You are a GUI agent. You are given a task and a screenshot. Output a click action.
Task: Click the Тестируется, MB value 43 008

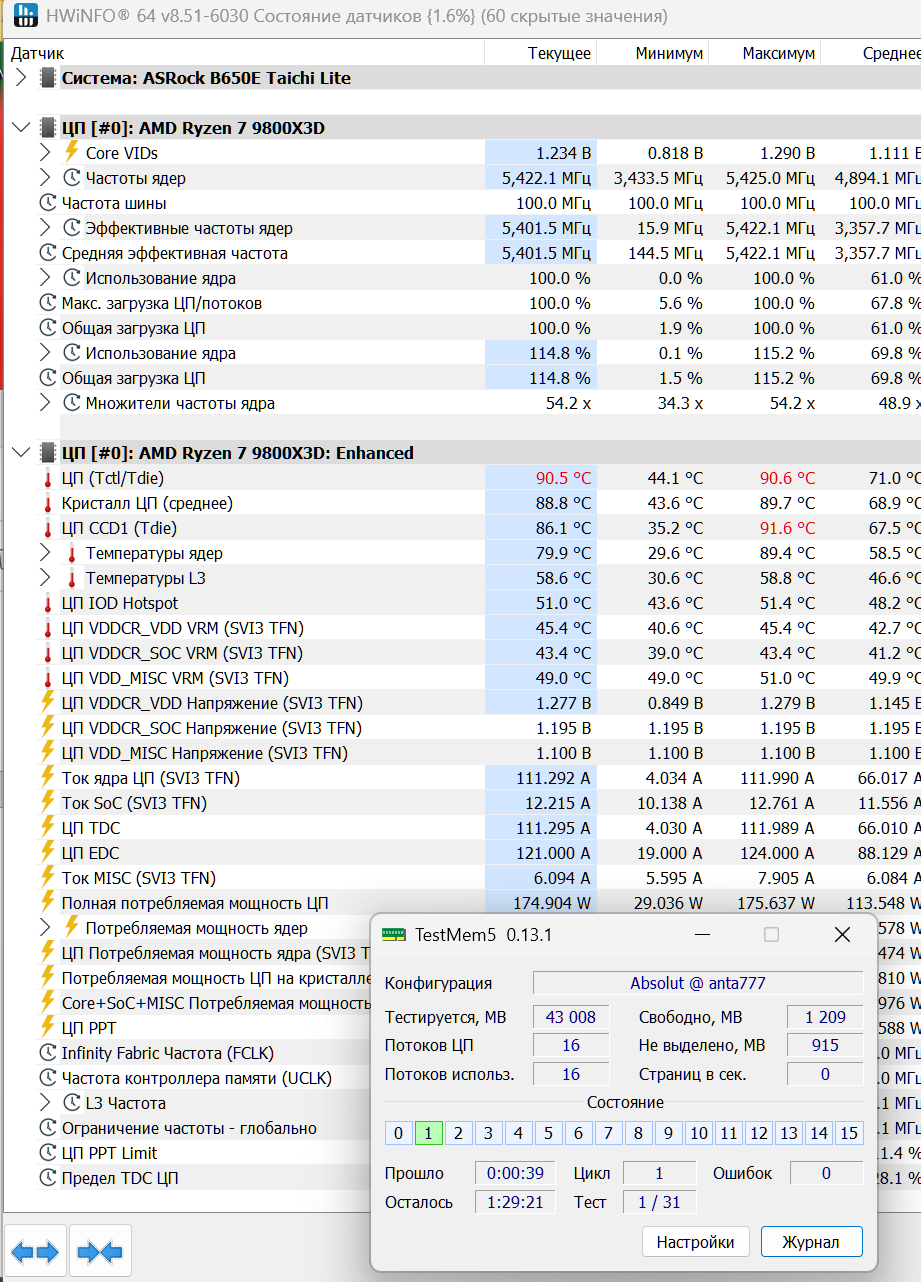click(571, 1017)
